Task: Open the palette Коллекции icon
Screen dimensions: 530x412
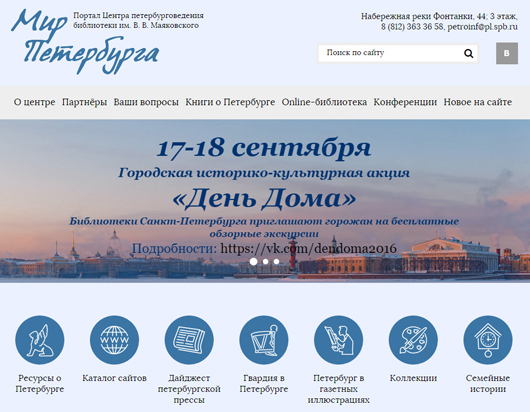Action: click(x=413, y=340)
